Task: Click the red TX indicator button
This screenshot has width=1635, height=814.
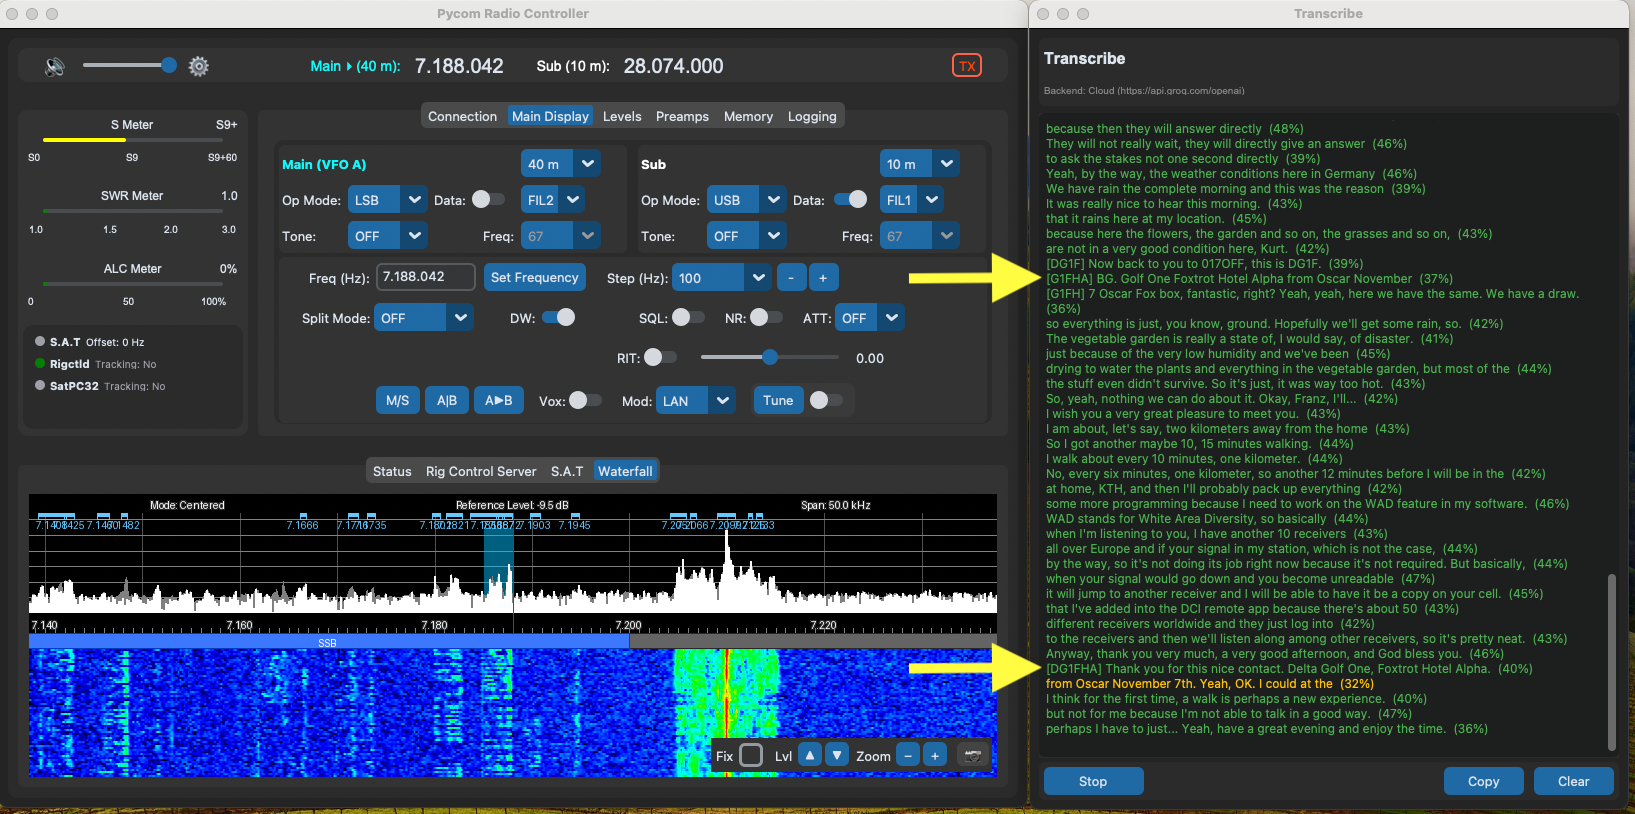Action: 967,66
